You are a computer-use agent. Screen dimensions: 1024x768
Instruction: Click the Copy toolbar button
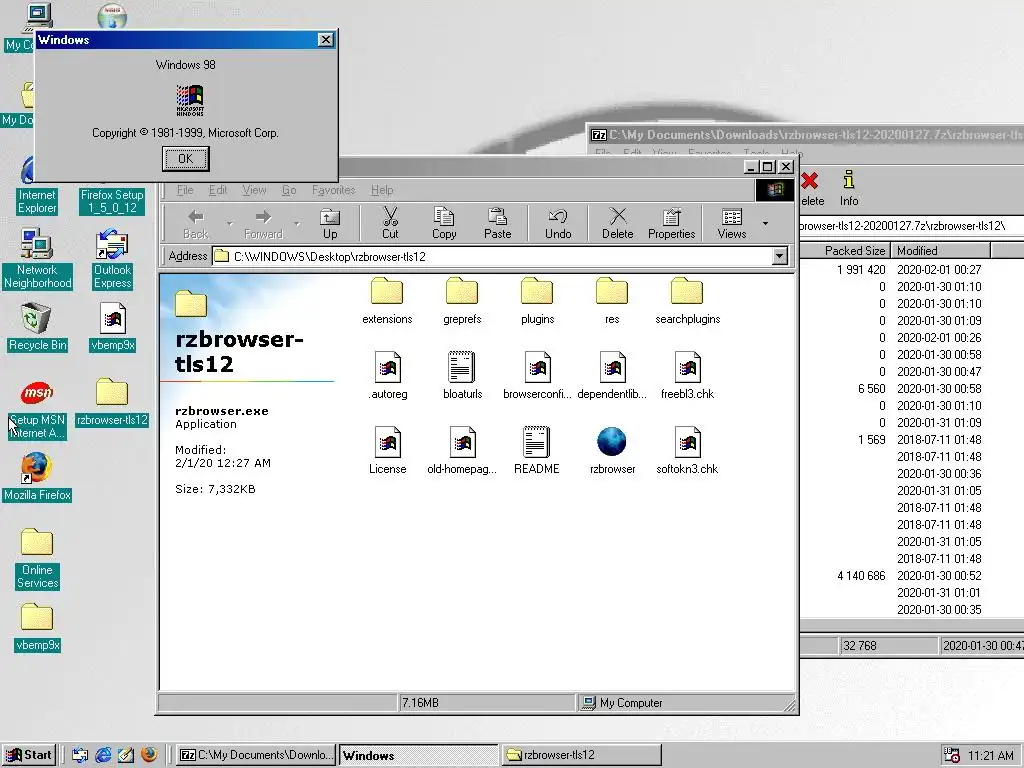click(444, 223)
